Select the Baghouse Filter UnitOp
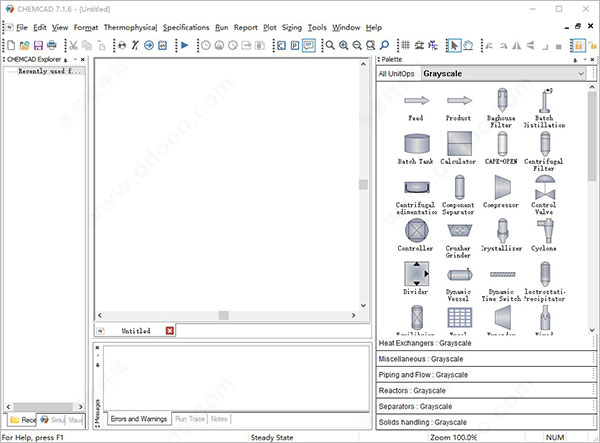 [502, 108]
